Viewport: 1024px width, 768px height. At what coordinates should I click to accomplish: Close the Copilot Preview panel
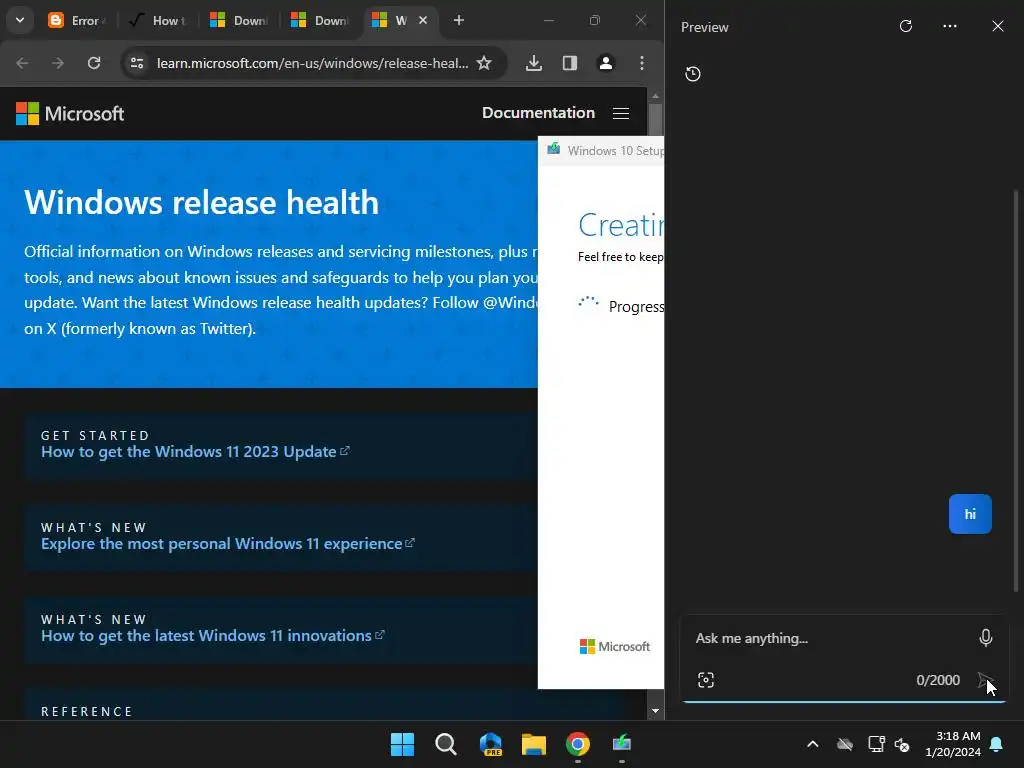[x=997, y=26]
